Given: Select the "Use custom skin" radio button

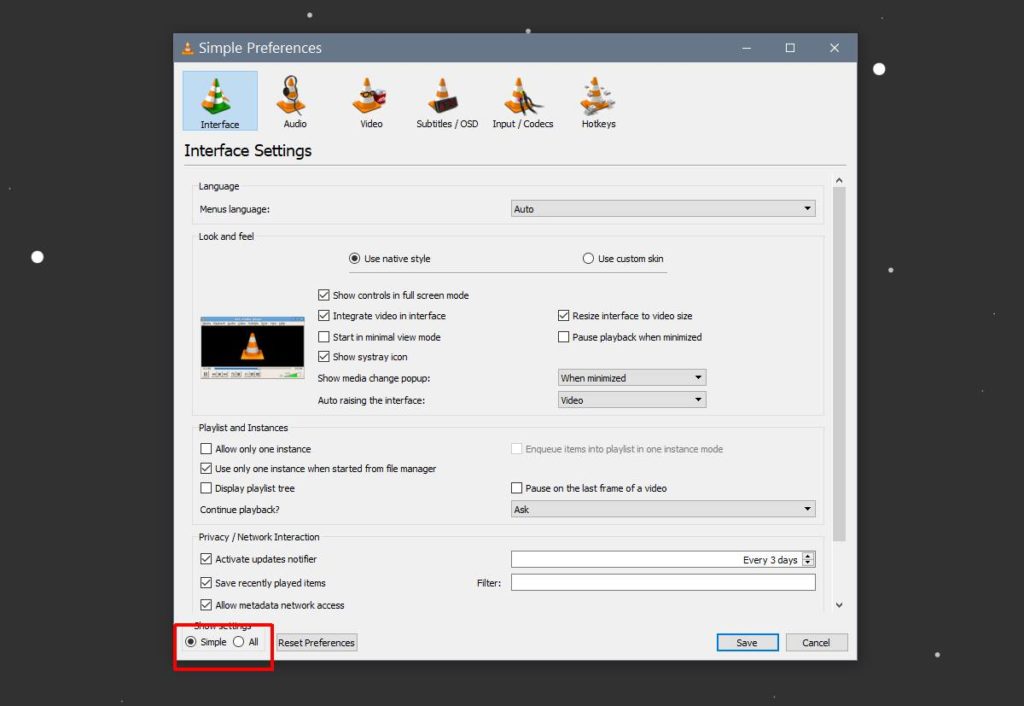Looking at the screenshot, I should 588,257.
